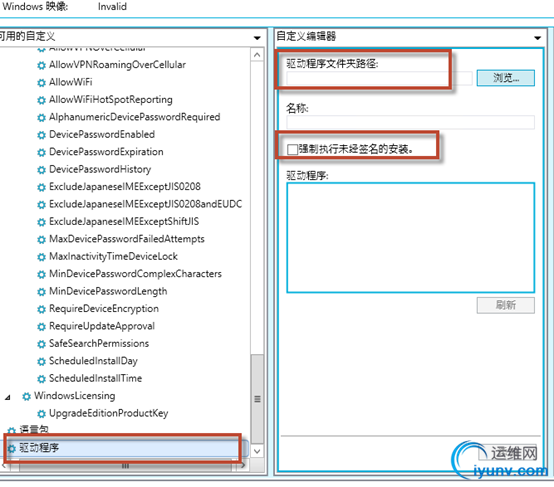Select the 驱动程序 driver tree item
Image resolution: width=554 pixels, height=487 pixels.
(x=39, y=448)
